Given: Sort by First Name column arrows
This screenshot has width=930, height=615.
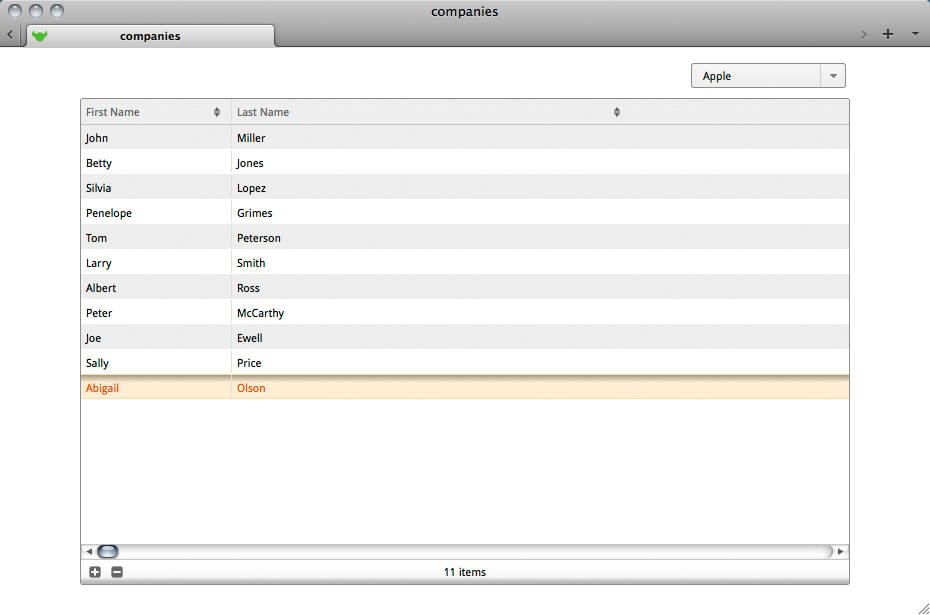Looking at the screenshot, I should (x=217, y=112).
